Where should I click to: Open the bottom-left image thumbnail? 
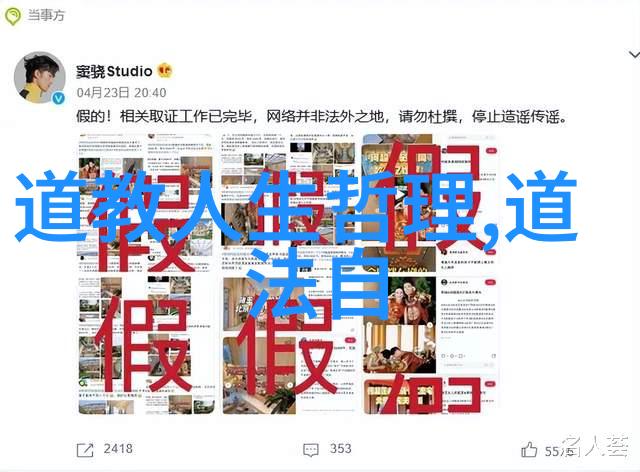tap(146, 346)
